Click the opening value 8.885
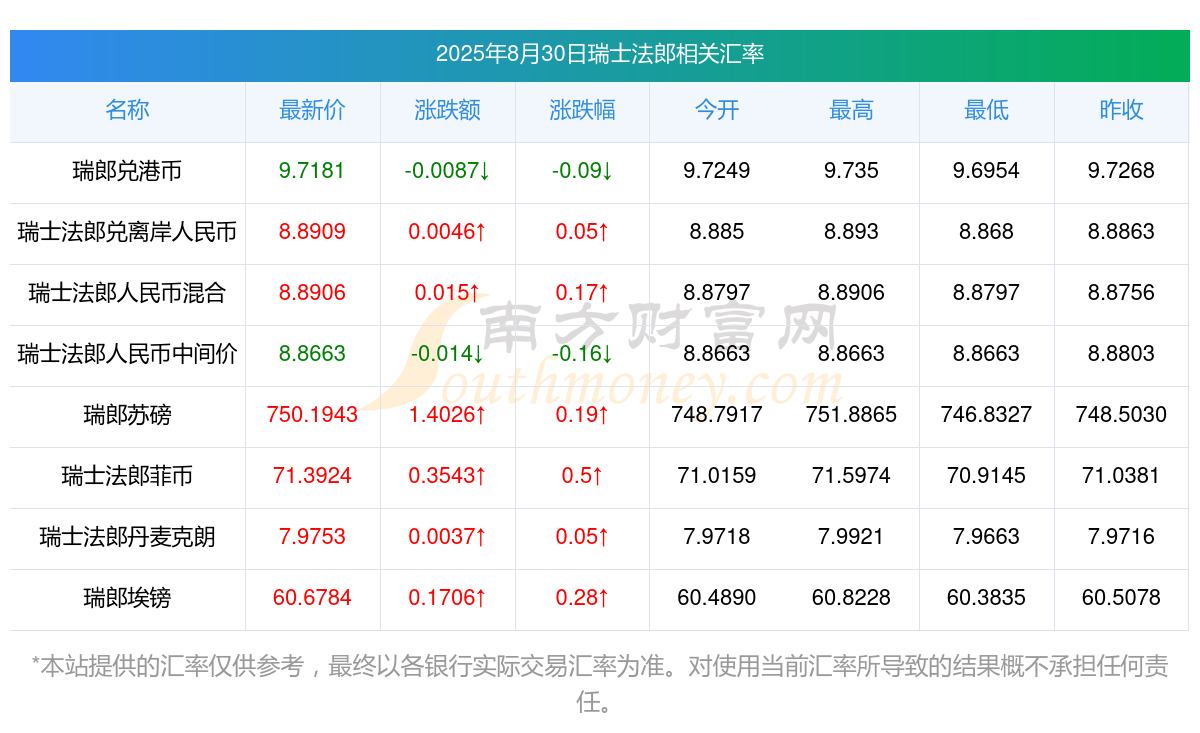The height and width of the screenshot is (733, 1200). 717,232
